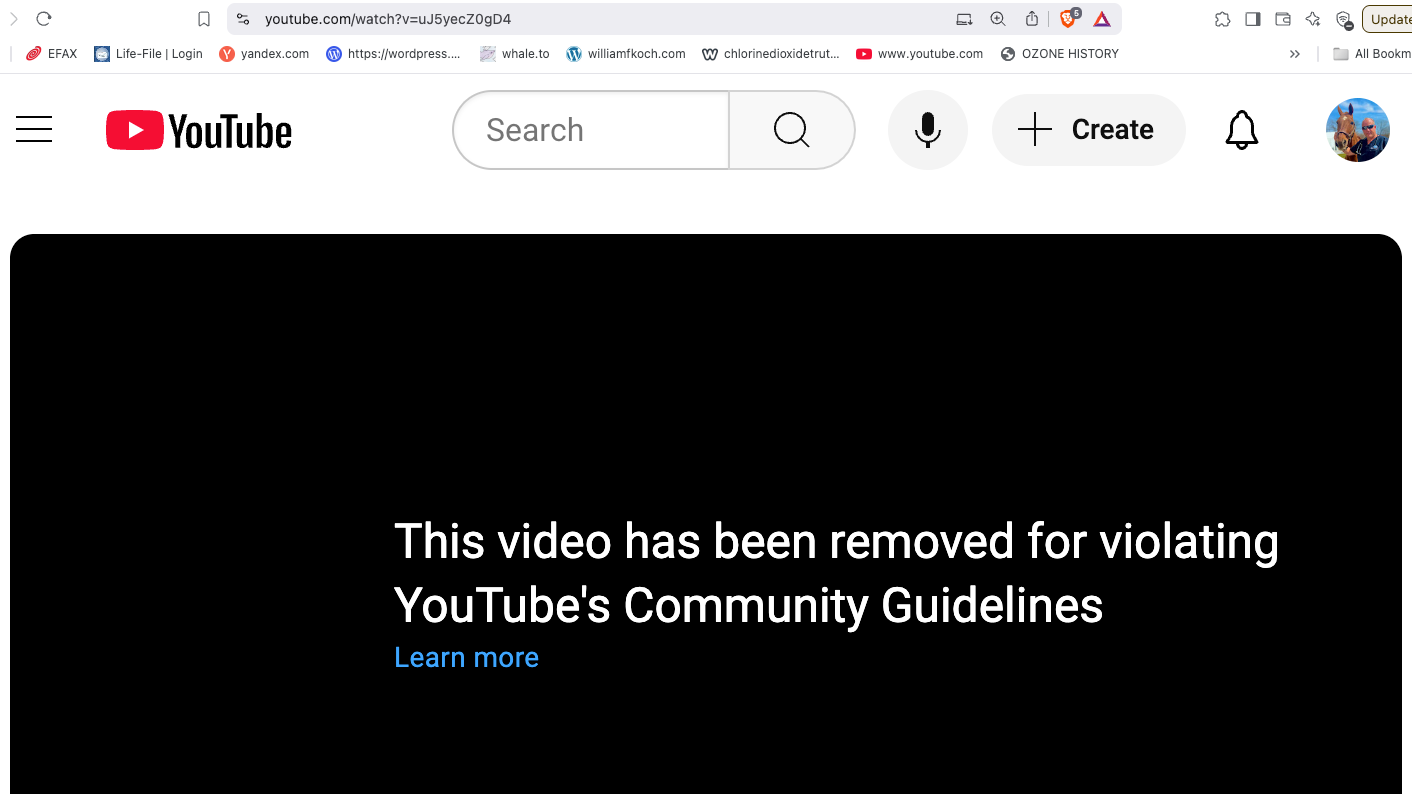
Task: Open the EFAX bookmark
Action: pyautogui.click(x=52, y=54)
